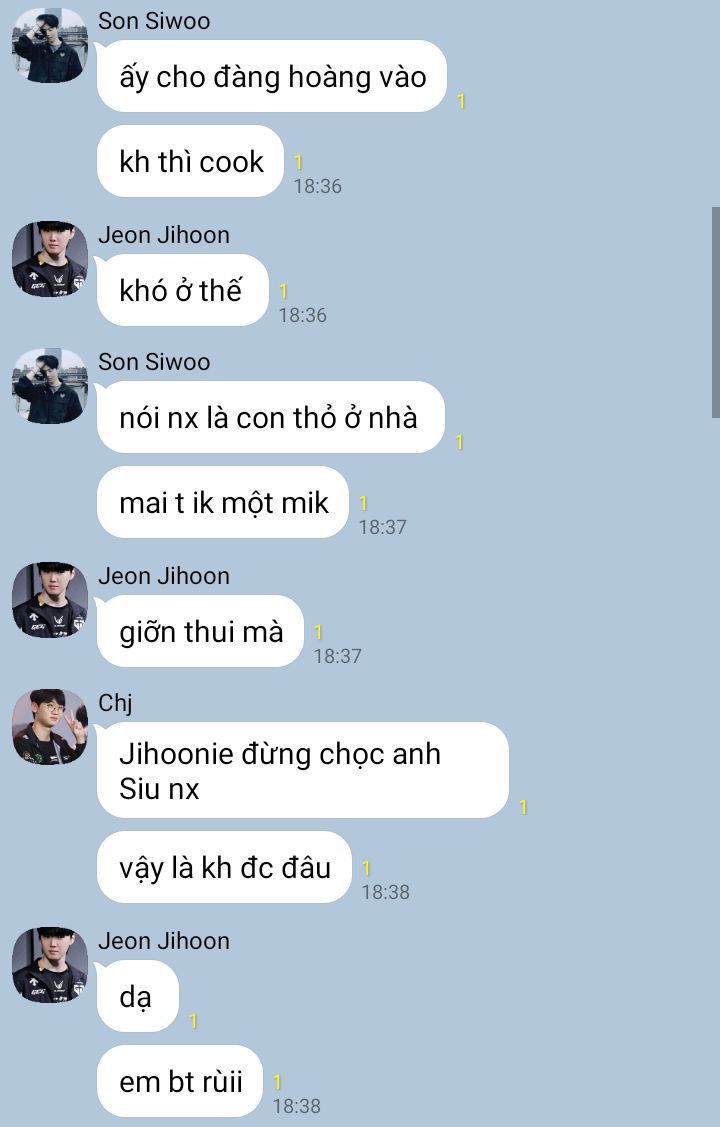
Task: Select the 'kh thì cook' bubble
Action: tap(190, 161)
